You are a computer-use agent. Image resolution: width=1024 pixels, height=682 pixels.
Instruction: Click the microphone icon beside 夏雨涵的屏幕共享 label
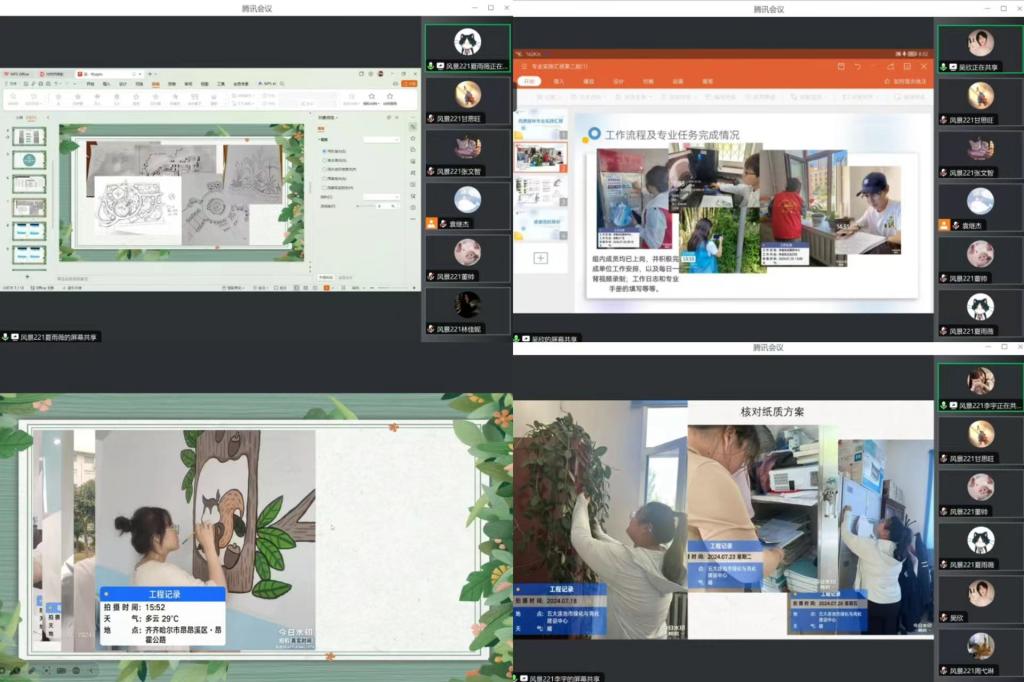click(6, 337)
